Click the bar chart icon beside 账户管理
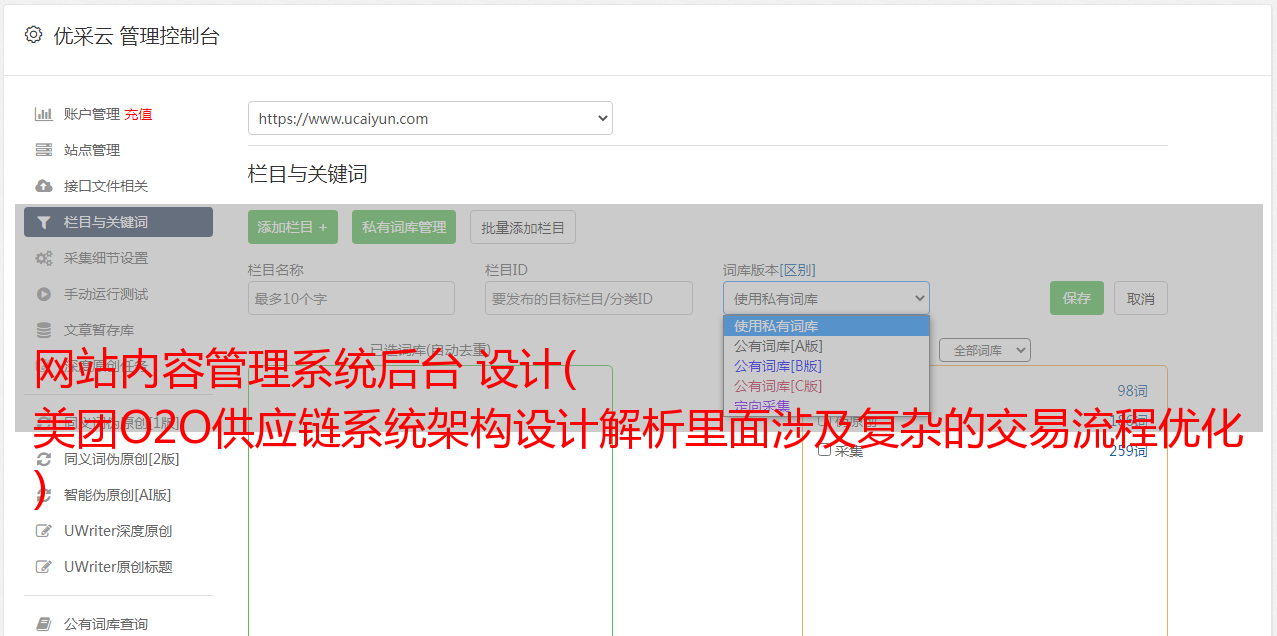 pyautogui.click(x=44, y=114)
